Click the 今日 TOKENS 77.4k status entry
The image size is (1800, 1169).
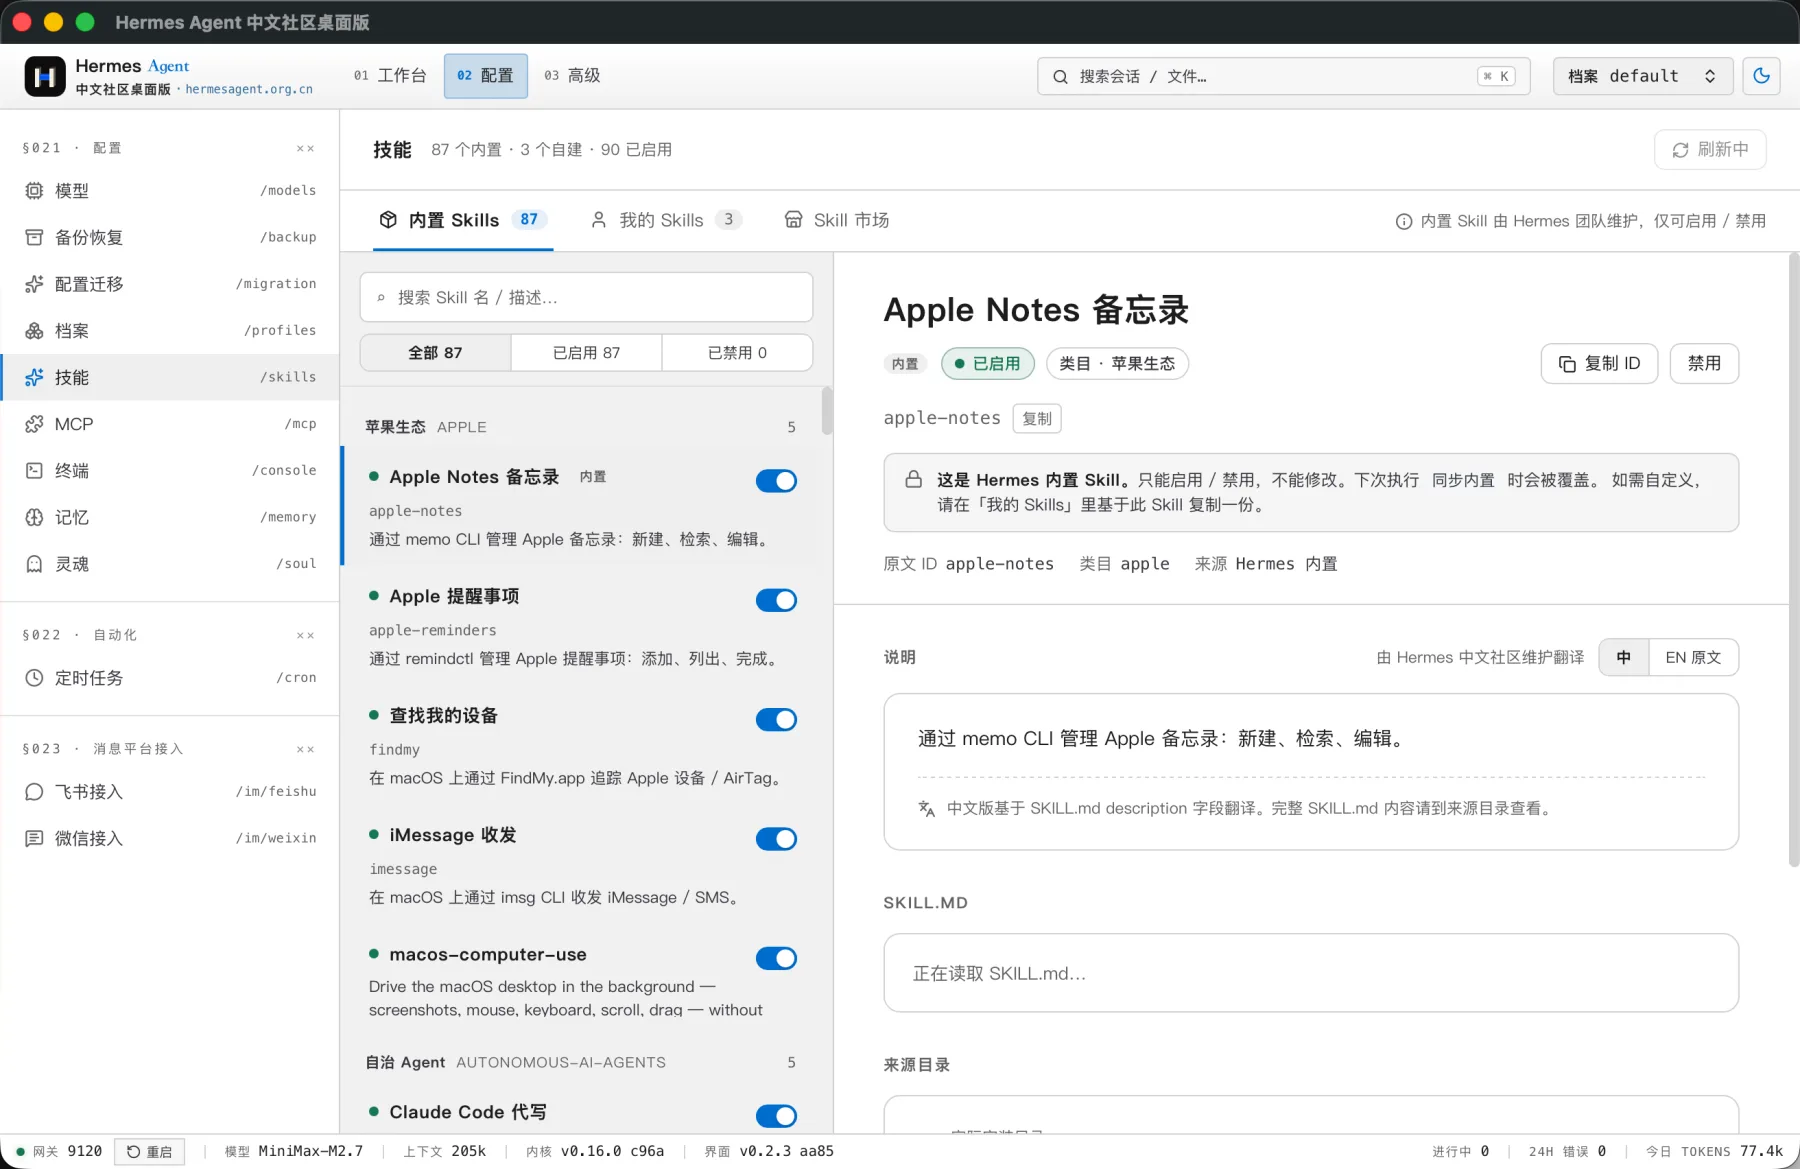1714,1151
